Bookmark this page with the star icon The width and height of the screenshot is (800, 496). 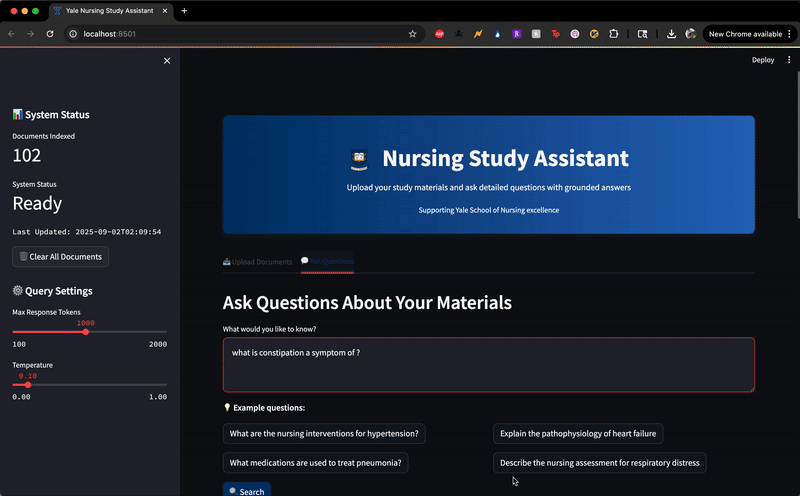[412, 34]
